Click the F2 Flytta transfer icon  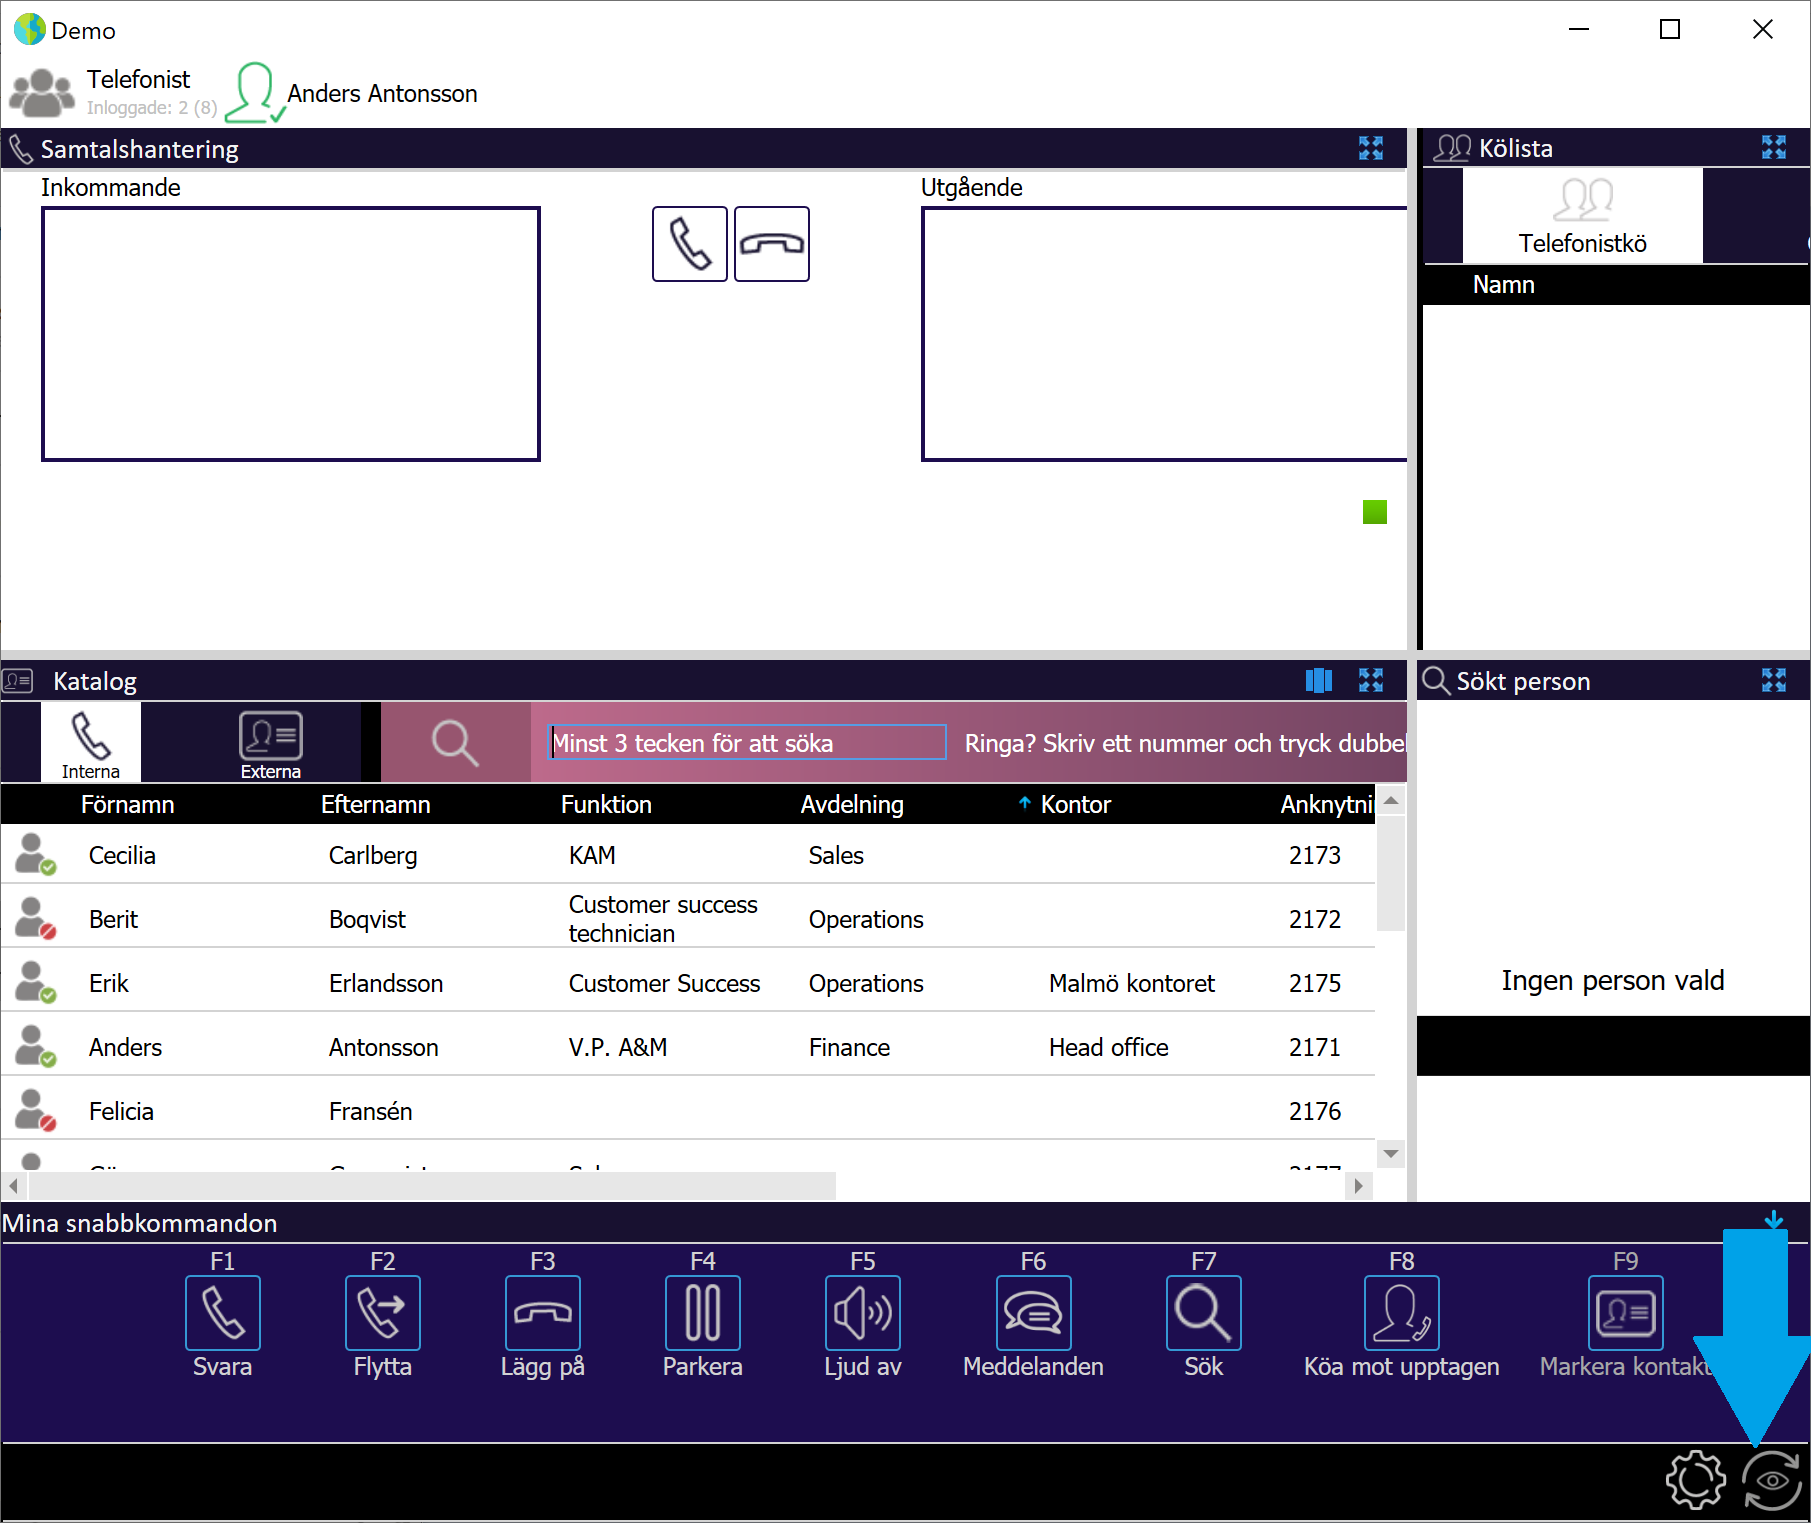[x=382, y=1312]
